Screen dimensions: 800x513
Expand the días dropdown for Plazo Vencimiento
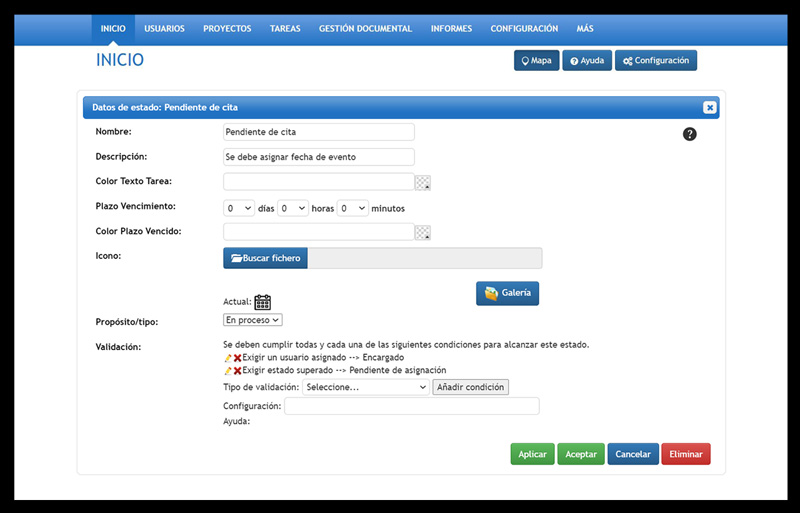coord(239,208)
